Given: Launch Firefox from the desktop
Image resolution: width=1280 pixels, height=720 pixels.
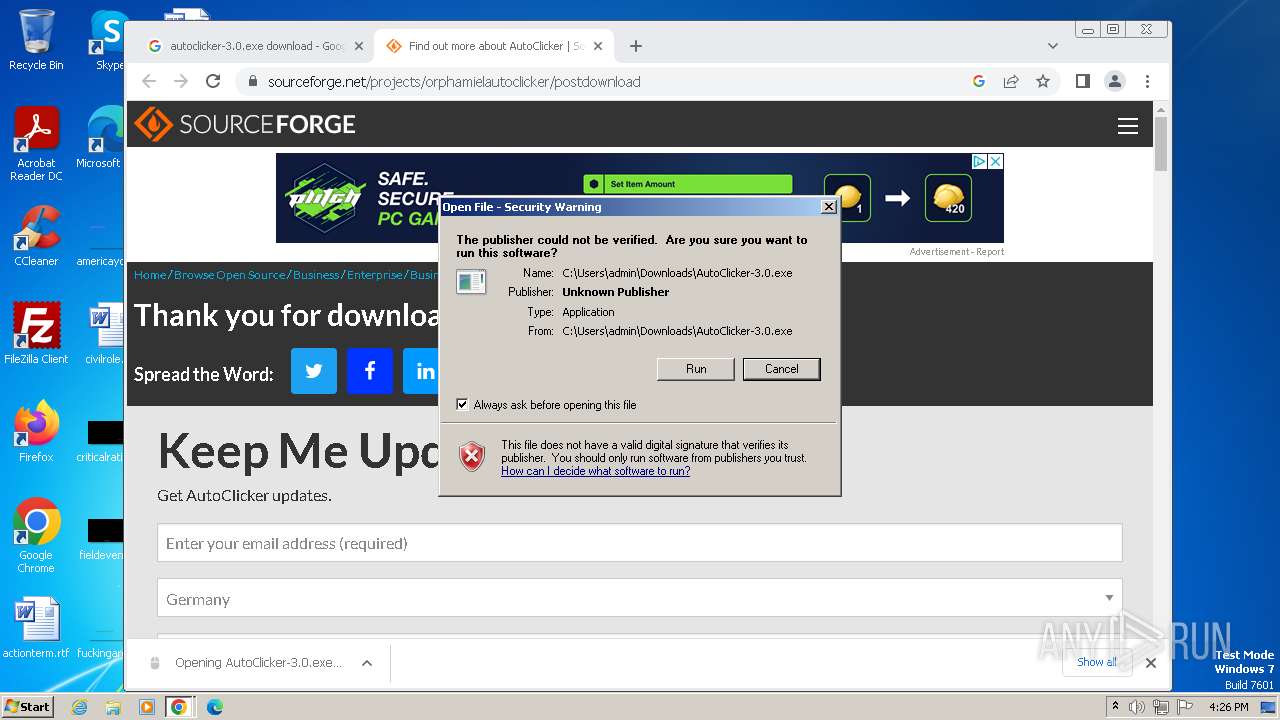Looking at the screenshot, I should pos(36,431).
